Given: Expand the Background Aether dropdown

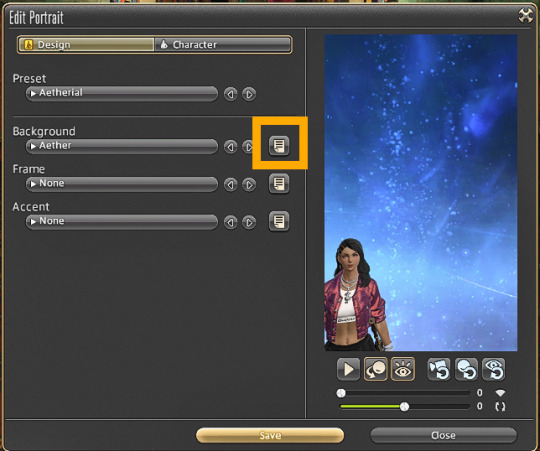Looking at the screenshot, I should click(x=122, y=146).
